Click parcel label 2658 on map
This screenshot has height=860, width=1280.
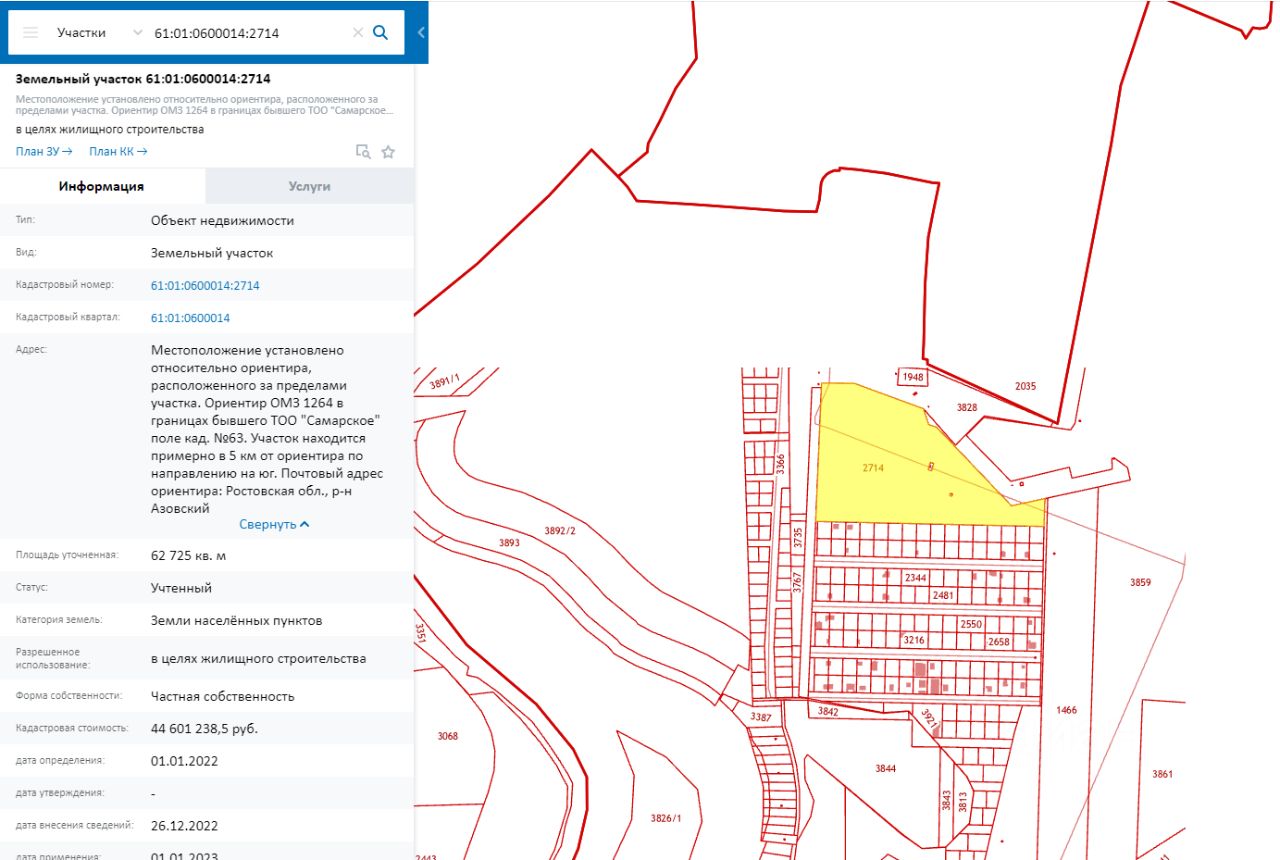coord(998,641)
